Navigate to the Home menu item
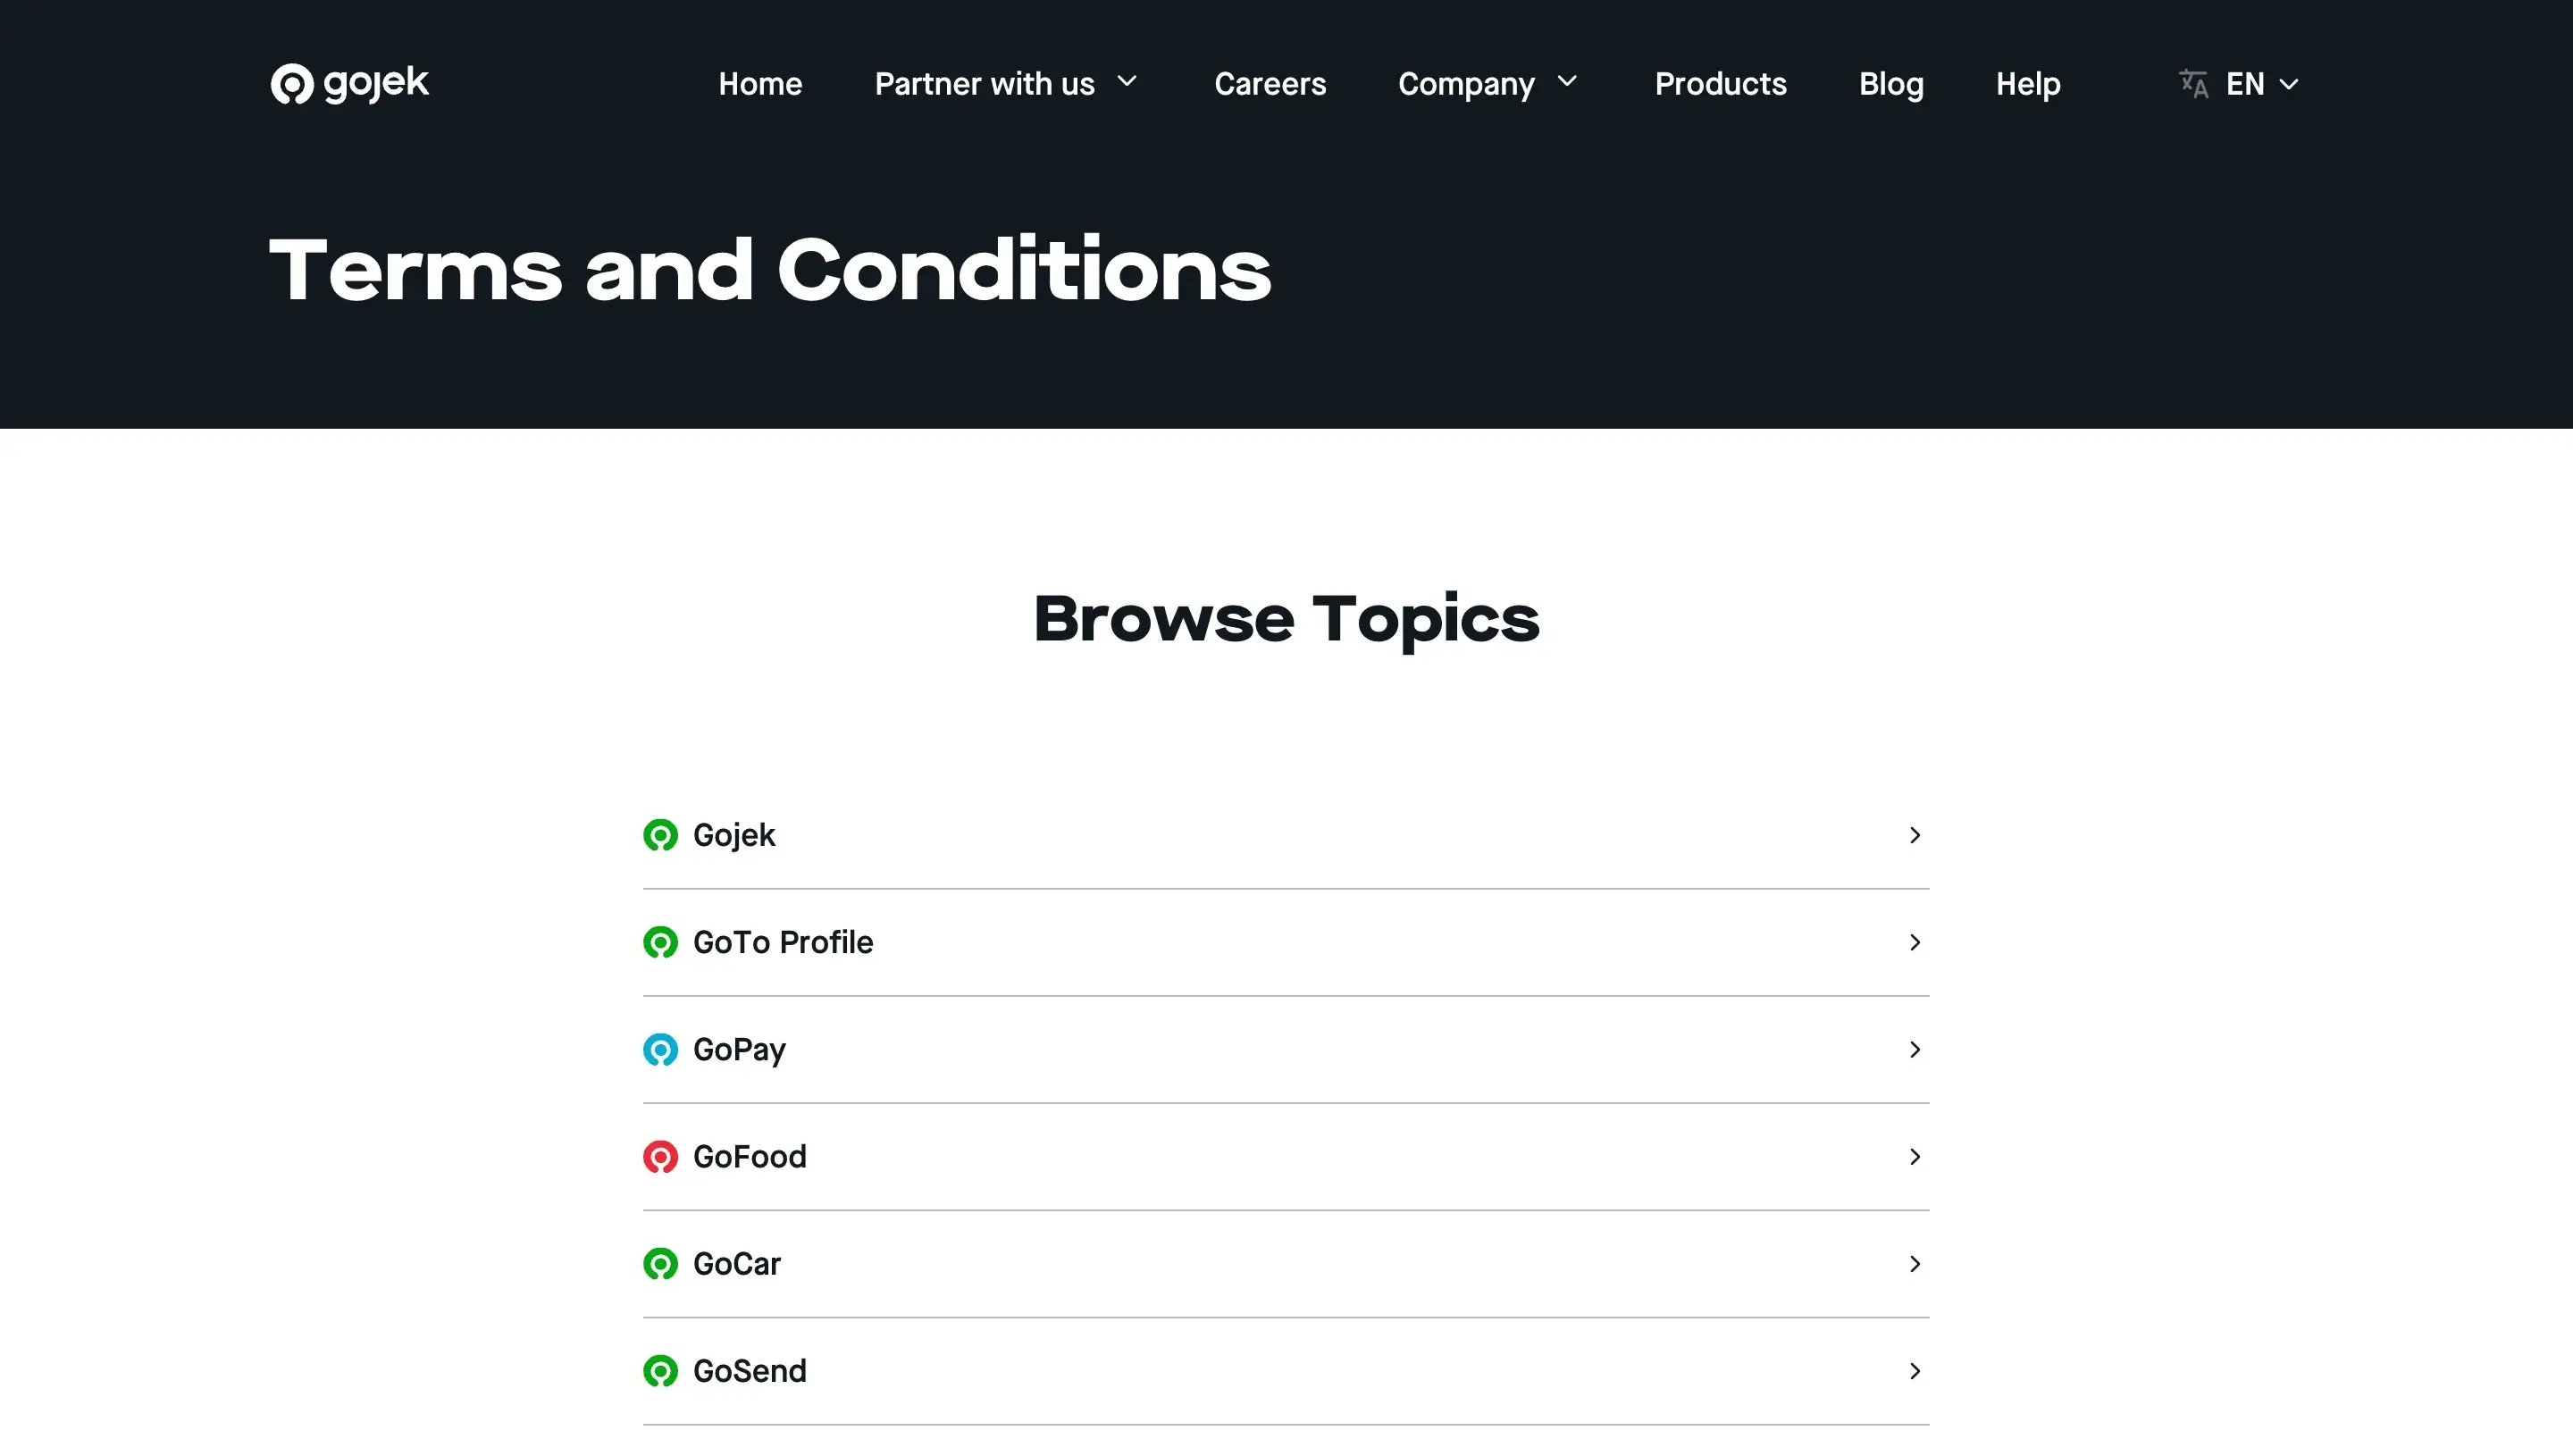Image resolution: width=2573 pixels, height=1456 pixels. coord(760,83)
